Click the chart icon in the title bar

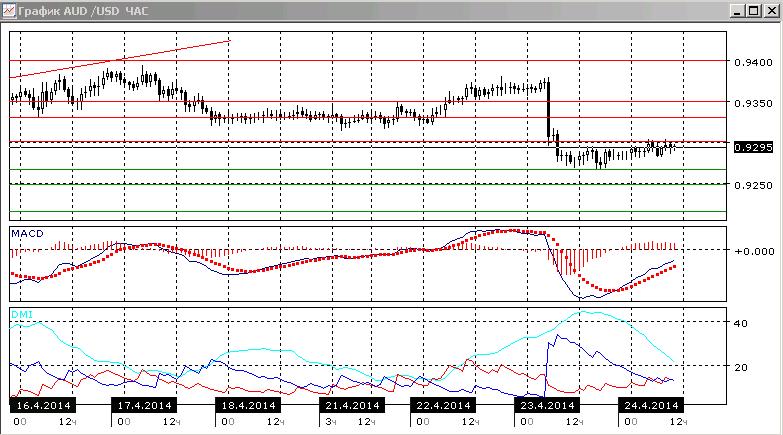[8, 10]
